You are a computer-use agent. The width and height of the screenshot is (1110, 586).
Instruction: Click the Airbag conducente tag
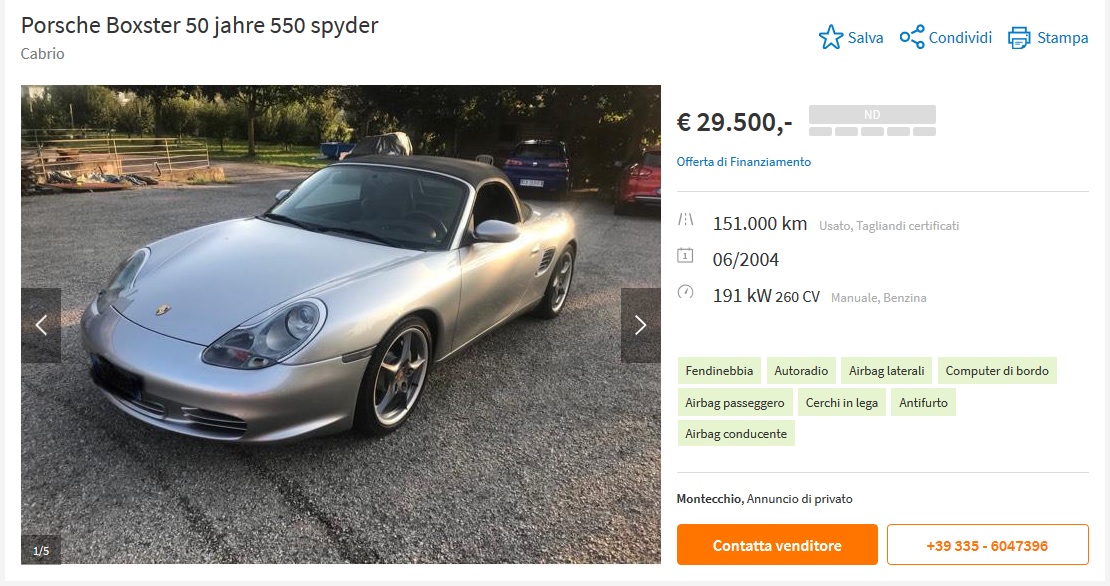pos(736,434)
